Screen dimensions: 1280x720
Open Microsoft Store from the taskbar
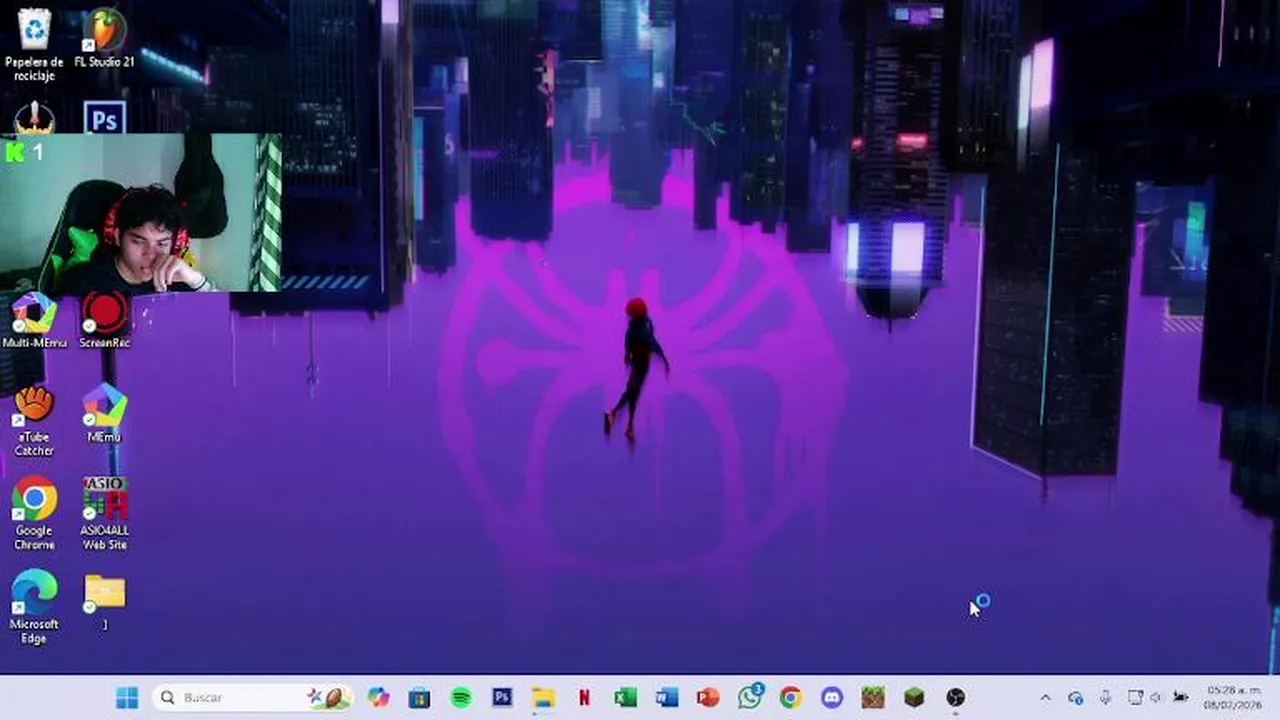(x=419, y=697)
